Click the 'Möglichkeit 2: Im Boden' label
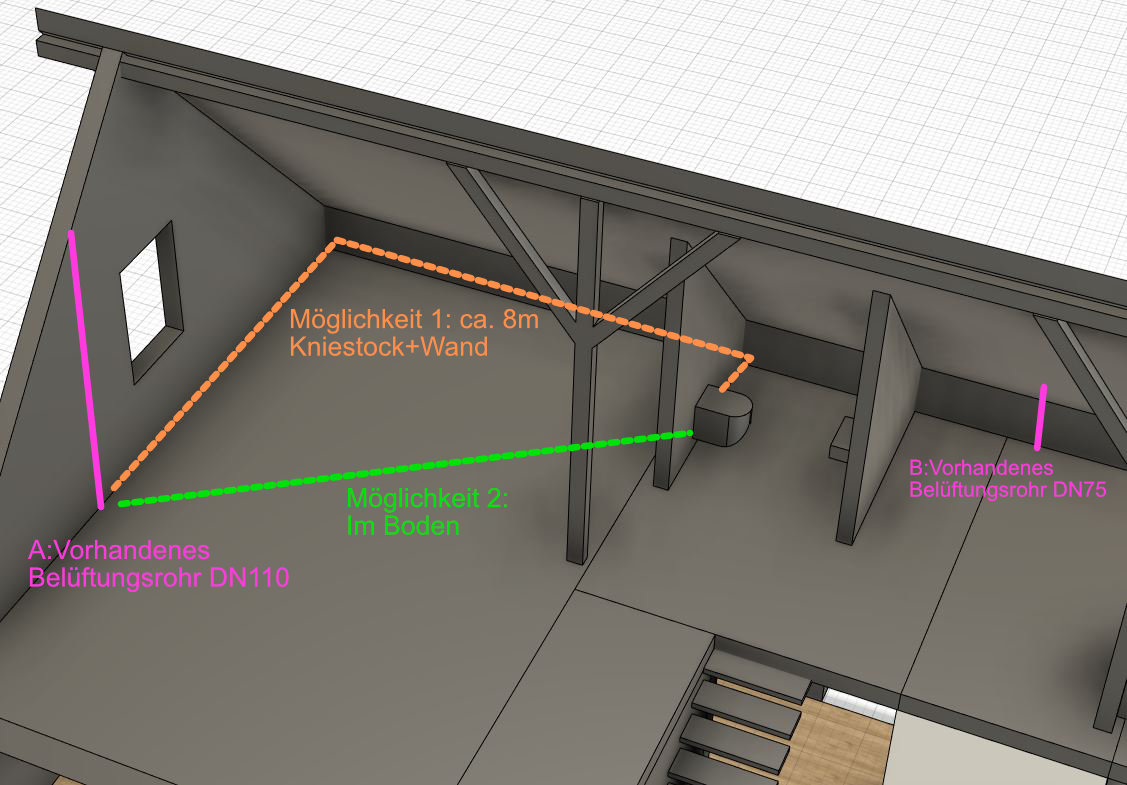Viewport: 1127px width, 785px height. pyautogui.click(x=427, y=512)
